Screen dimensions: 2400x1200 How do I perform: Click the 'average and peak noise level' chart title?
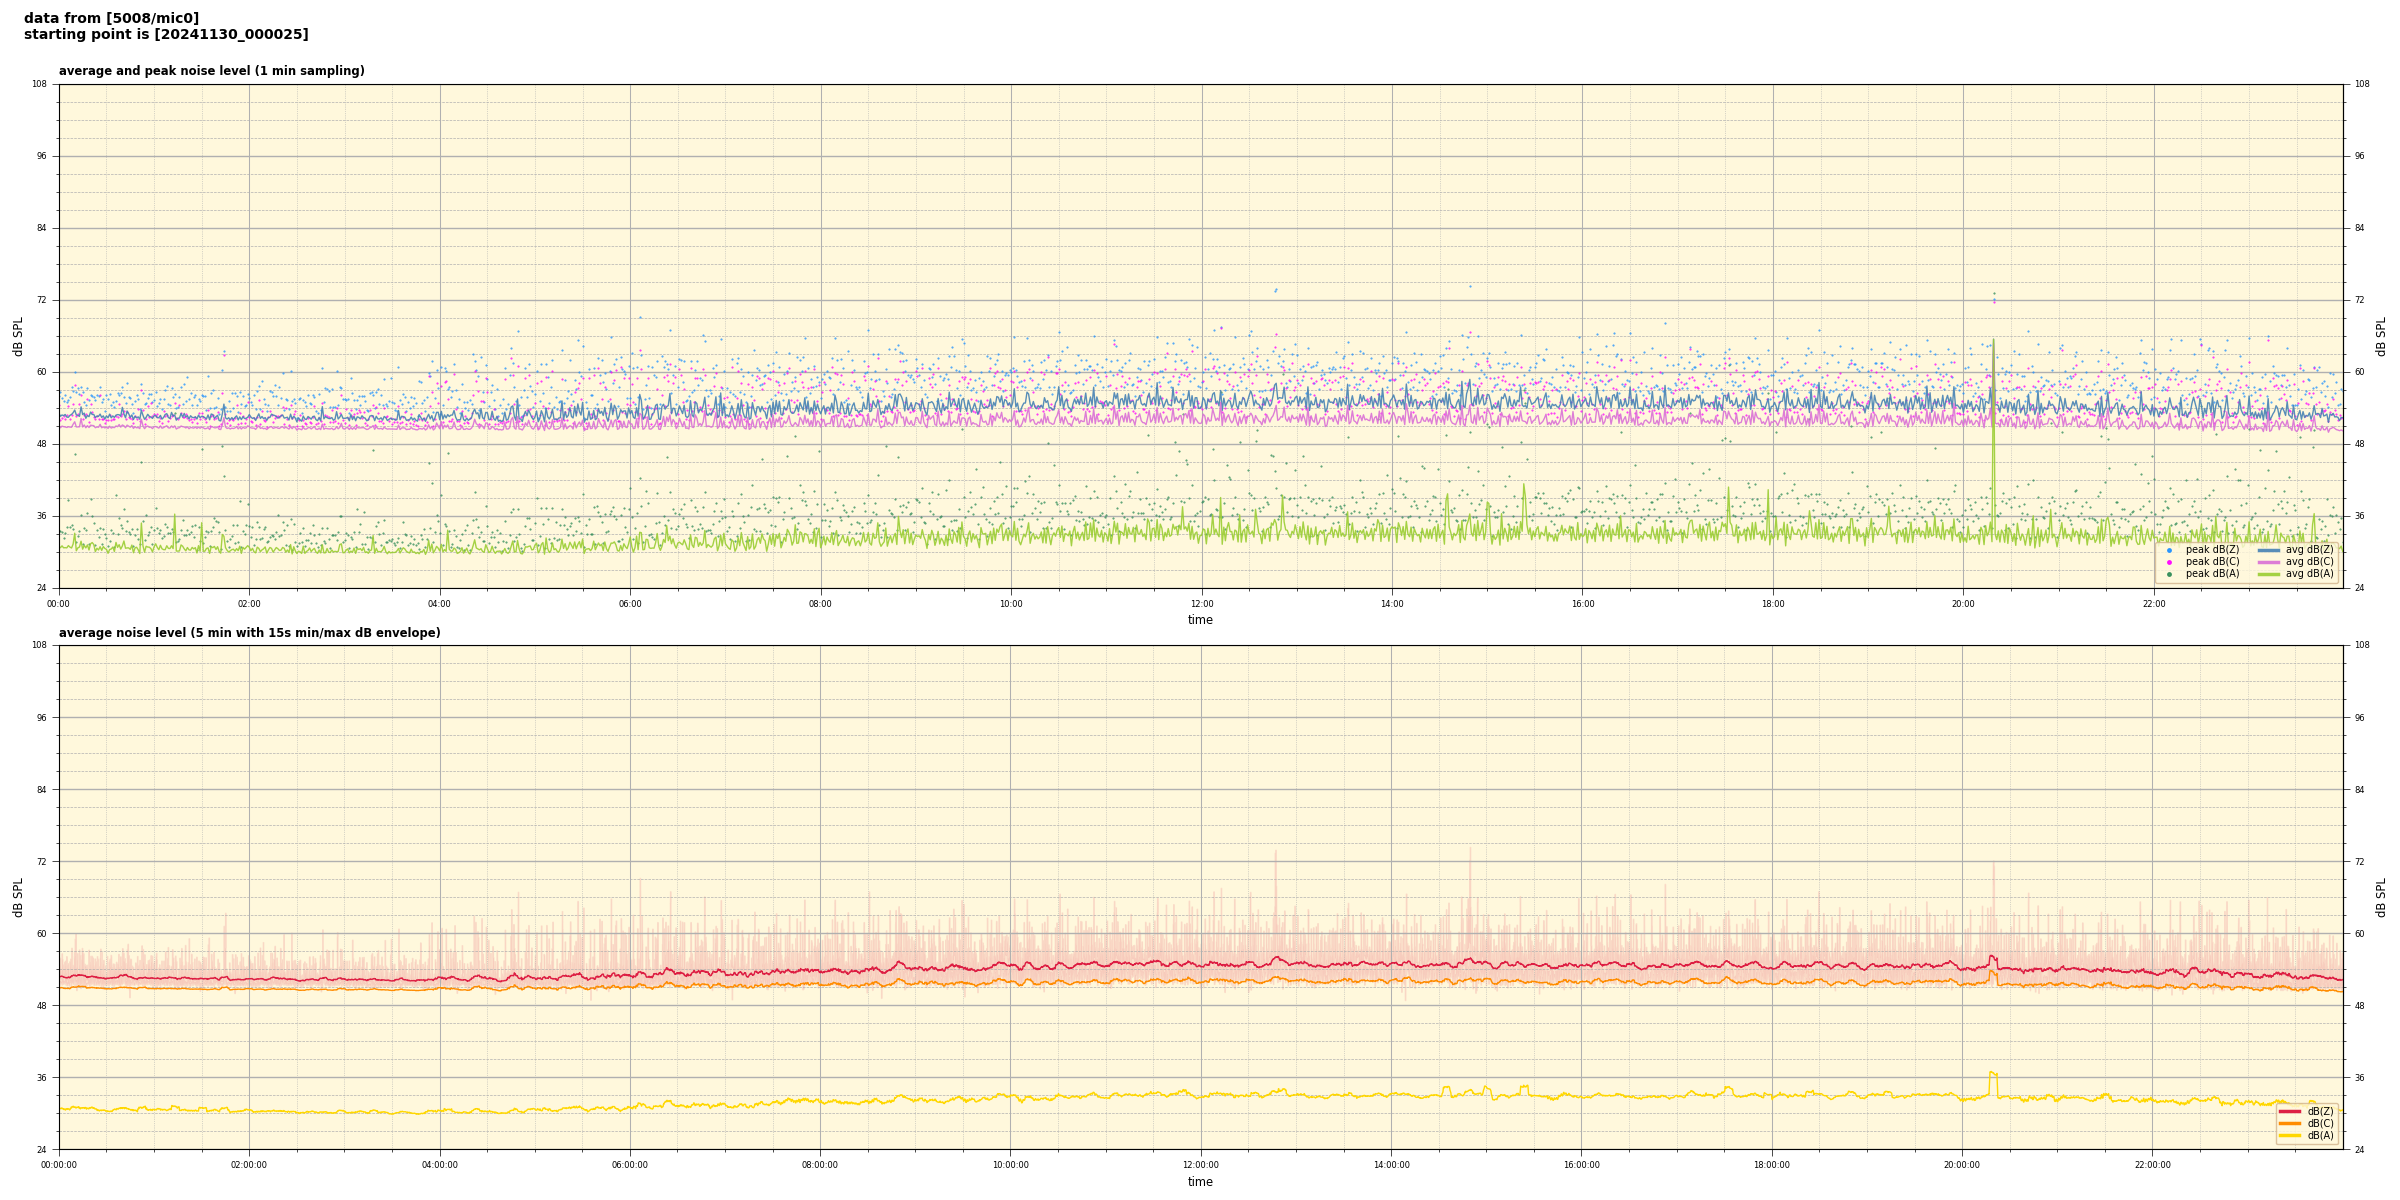(x=211, y=71)
